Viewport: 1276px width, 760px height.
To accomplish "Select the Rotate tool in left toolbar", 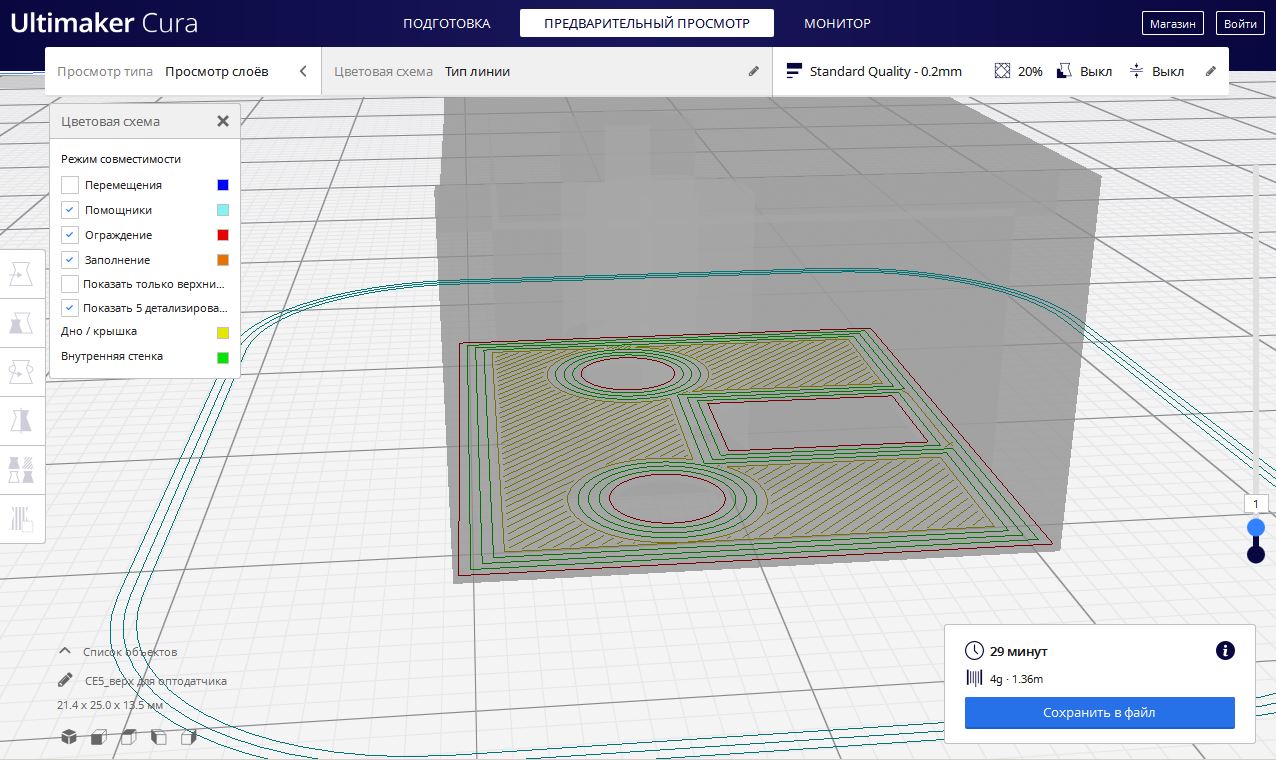I will pyautogui.click(x=21, y=371).
